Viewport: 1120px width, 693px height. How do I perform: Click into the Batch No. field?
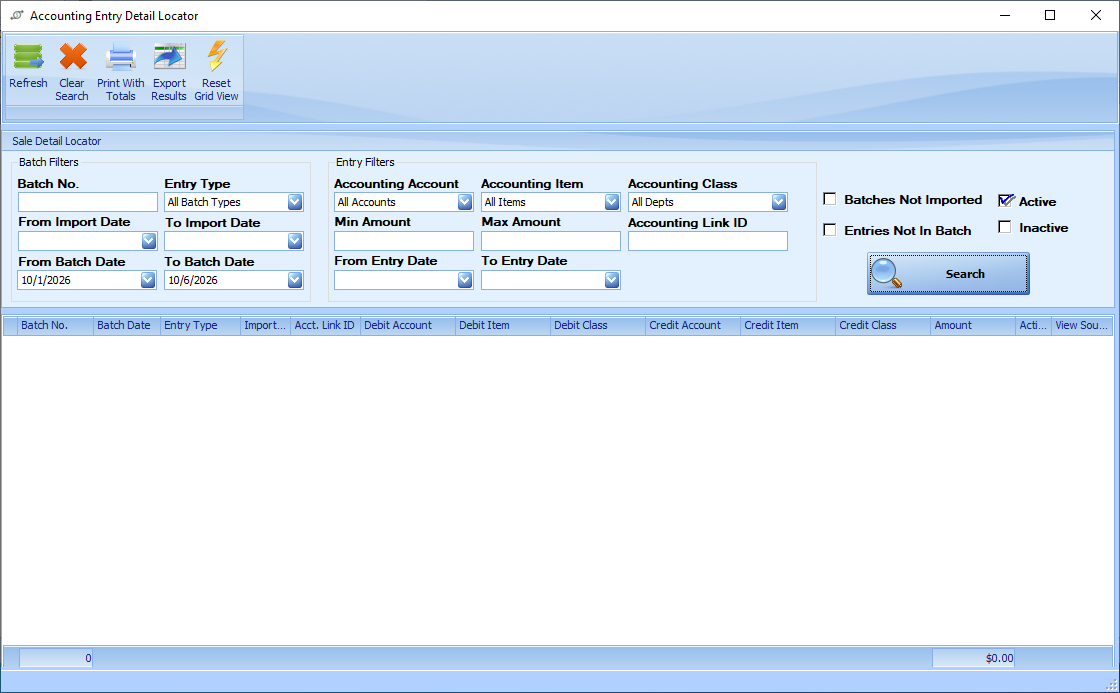[87, 202]
